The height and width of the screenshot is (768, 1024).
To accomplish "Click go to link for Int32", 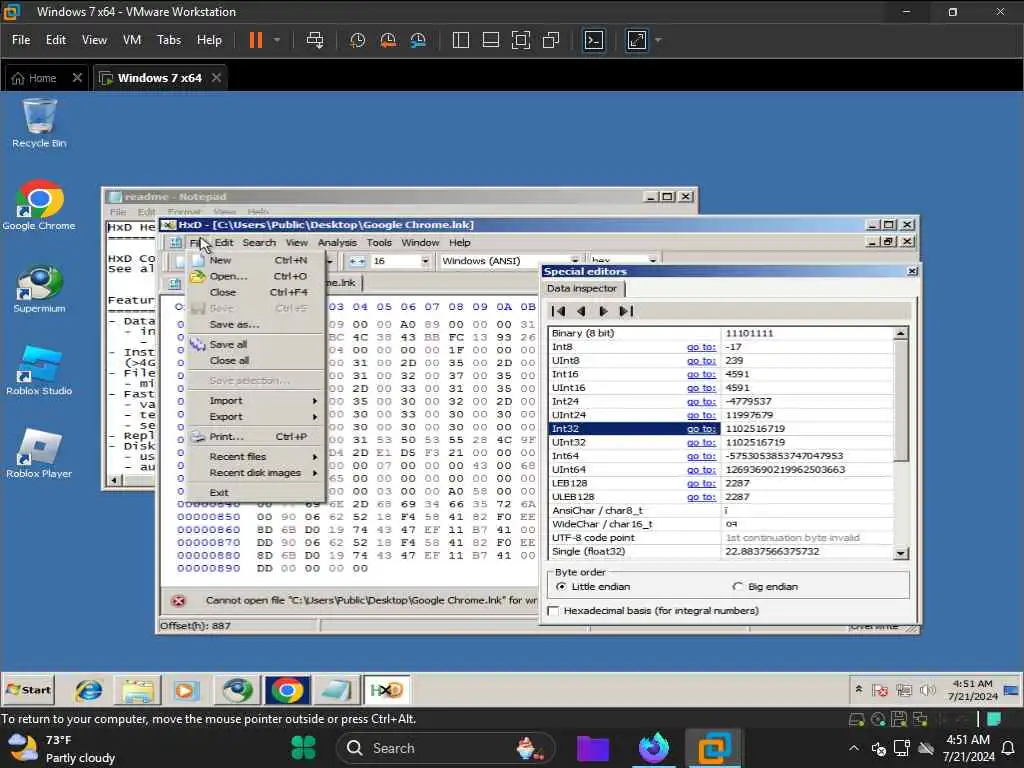I will (x=701, y=429).
